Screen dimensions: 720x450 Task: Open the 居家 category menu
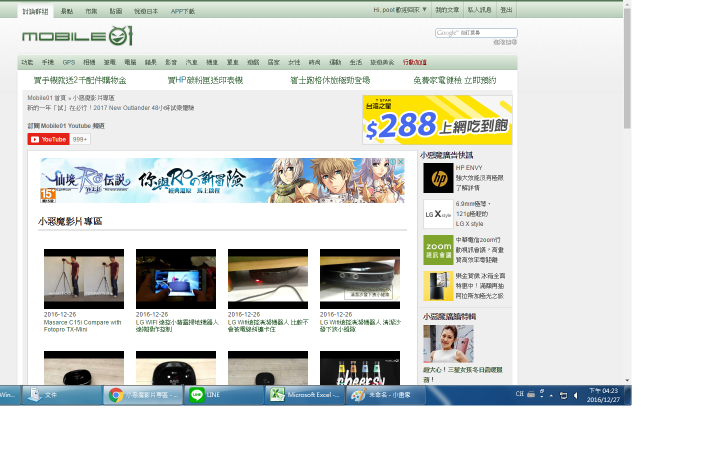point(274,62)
